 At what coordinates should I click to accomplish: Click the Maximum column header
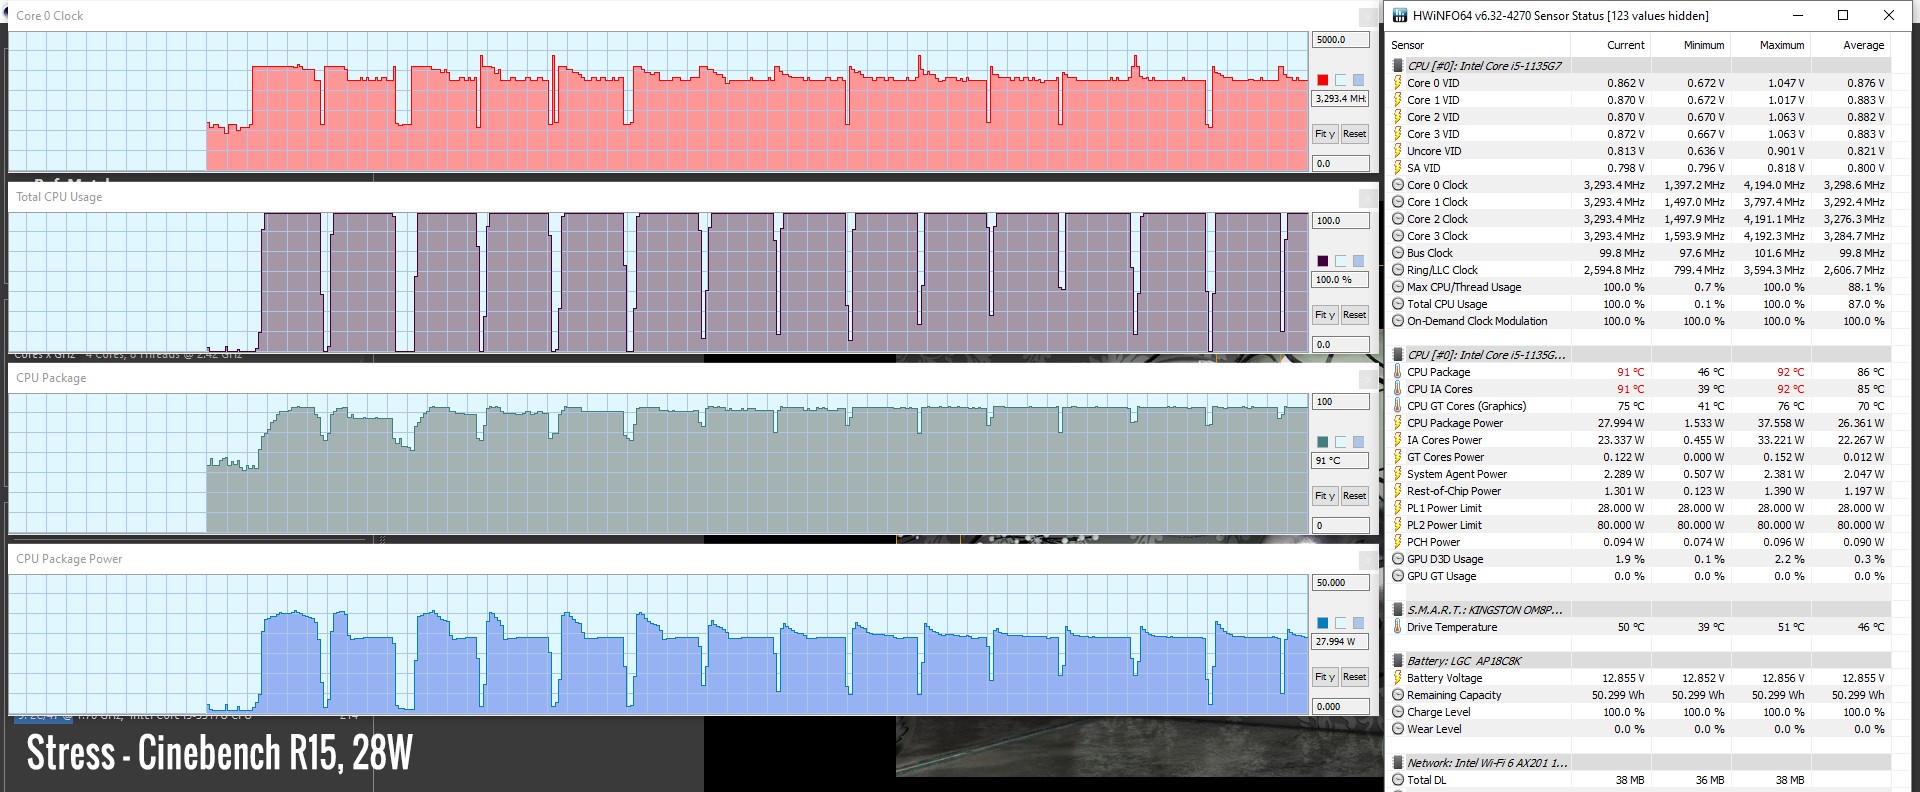coord(1781,45)
